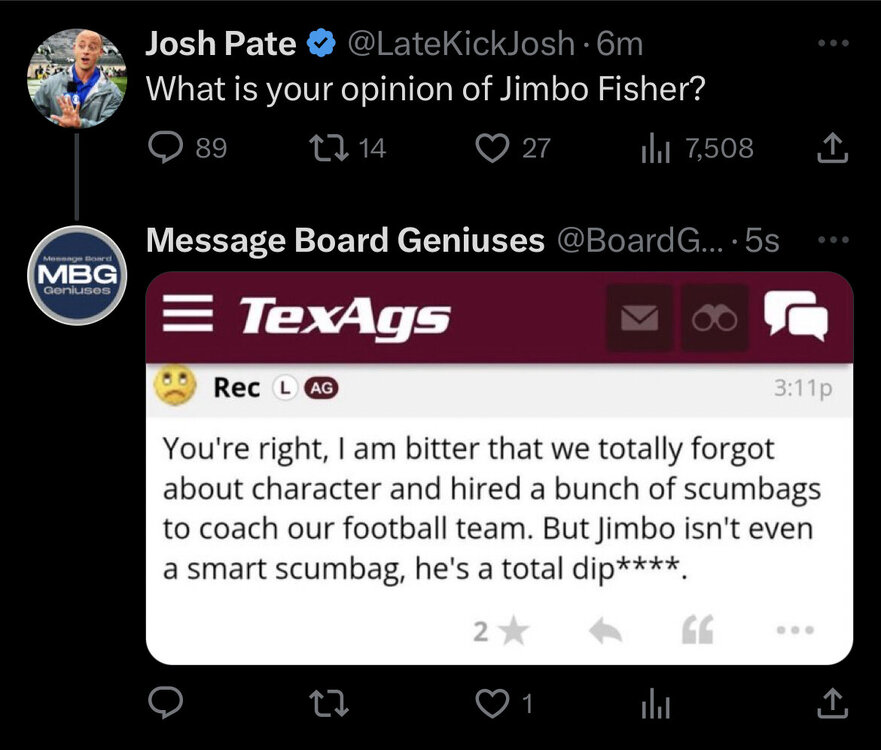Image resolution: width=881 pixels, height=750 pixels.
Task: Star the Rec forum post
Action: coord(514,630)
